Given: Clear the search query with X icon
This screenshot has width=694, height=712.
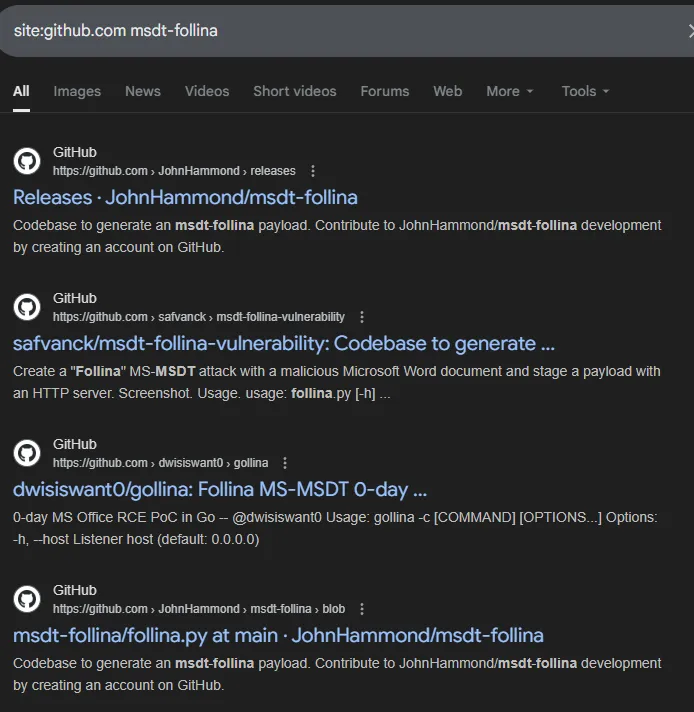Looking at the screenshot, I should [688, 31].
